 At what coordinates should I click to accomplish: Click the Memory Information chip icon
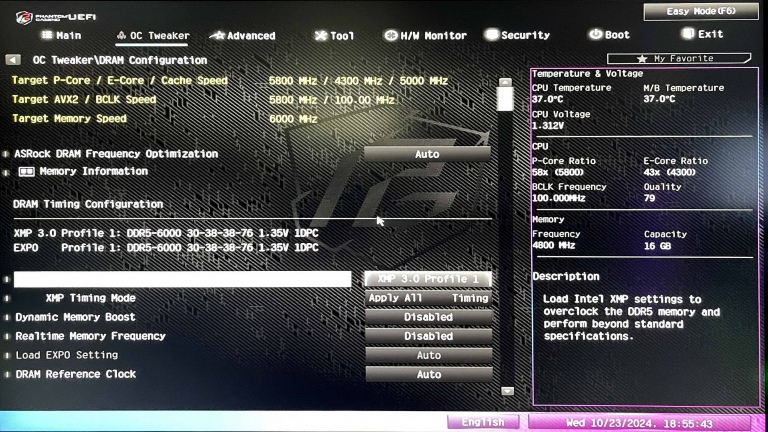26,171
